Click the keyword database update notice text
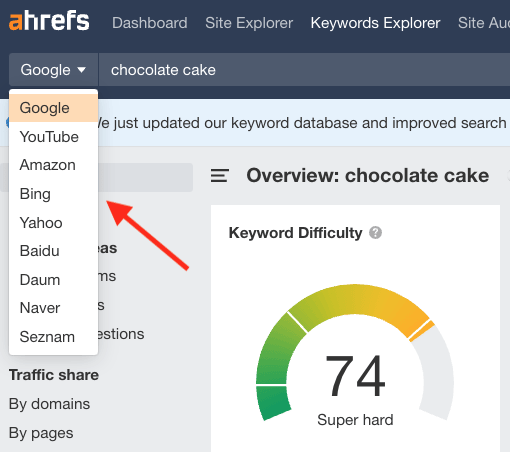The height and width of the screenshot is (452, 510). coord(302,123)
